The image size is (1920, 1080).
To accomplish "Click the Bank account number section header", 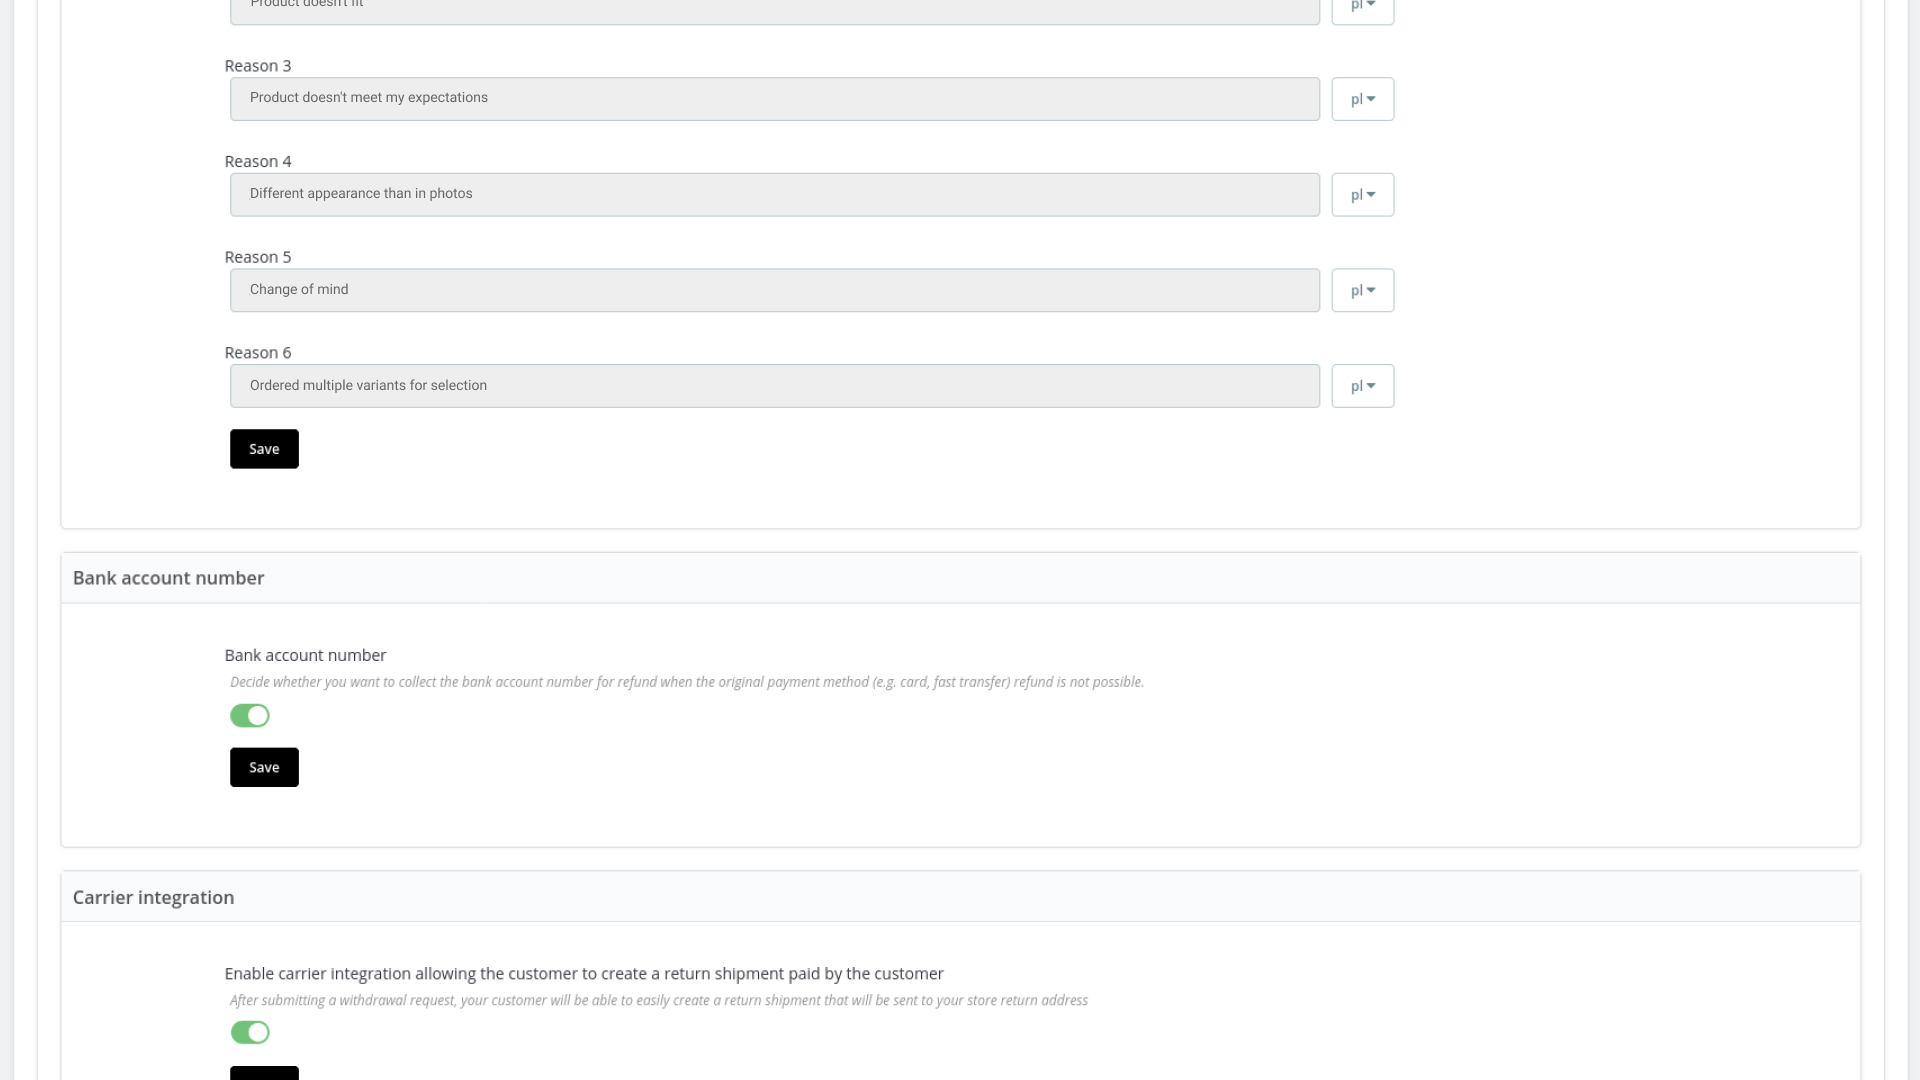I will (167, 577).
